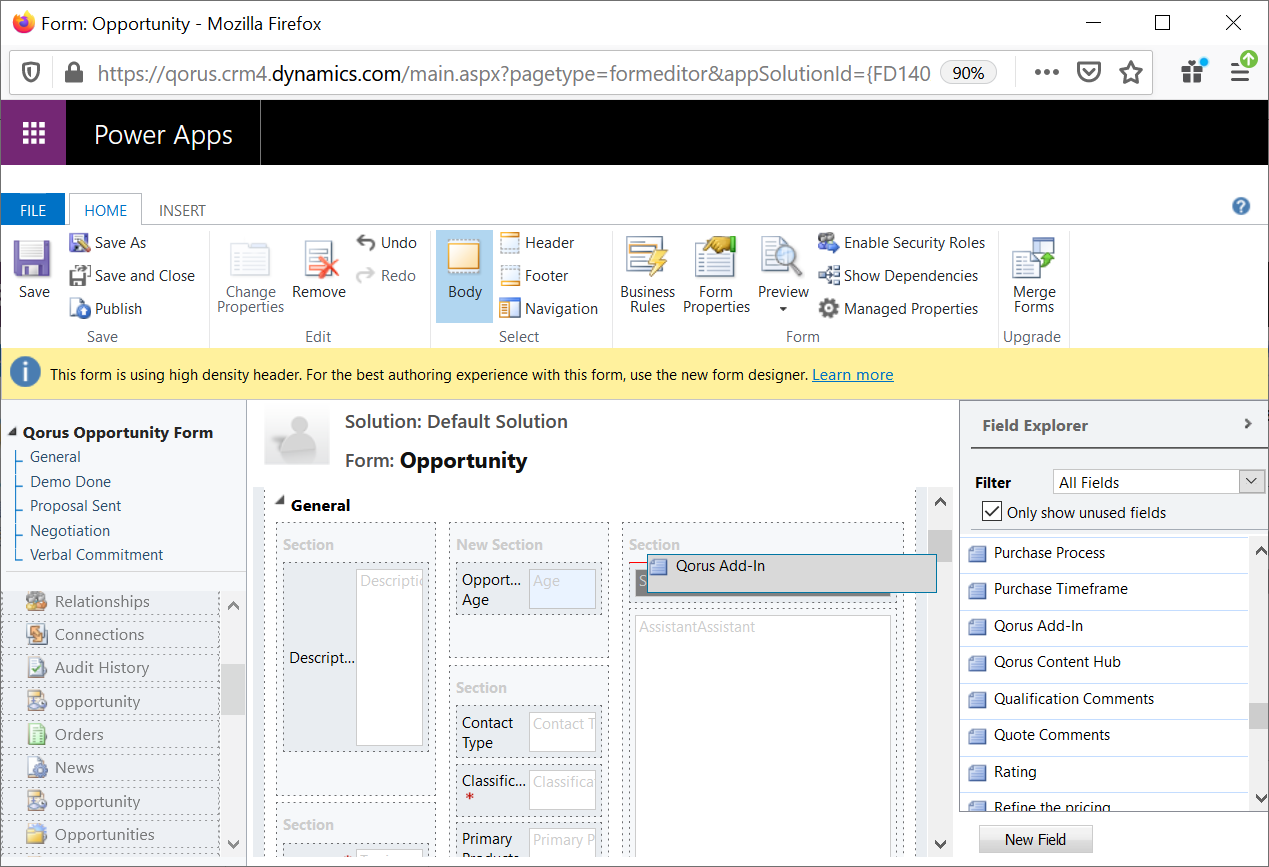Screen dimensions: 1269x867
Task: Open Business Rules from the ribbon
Action: pos(647,257)
